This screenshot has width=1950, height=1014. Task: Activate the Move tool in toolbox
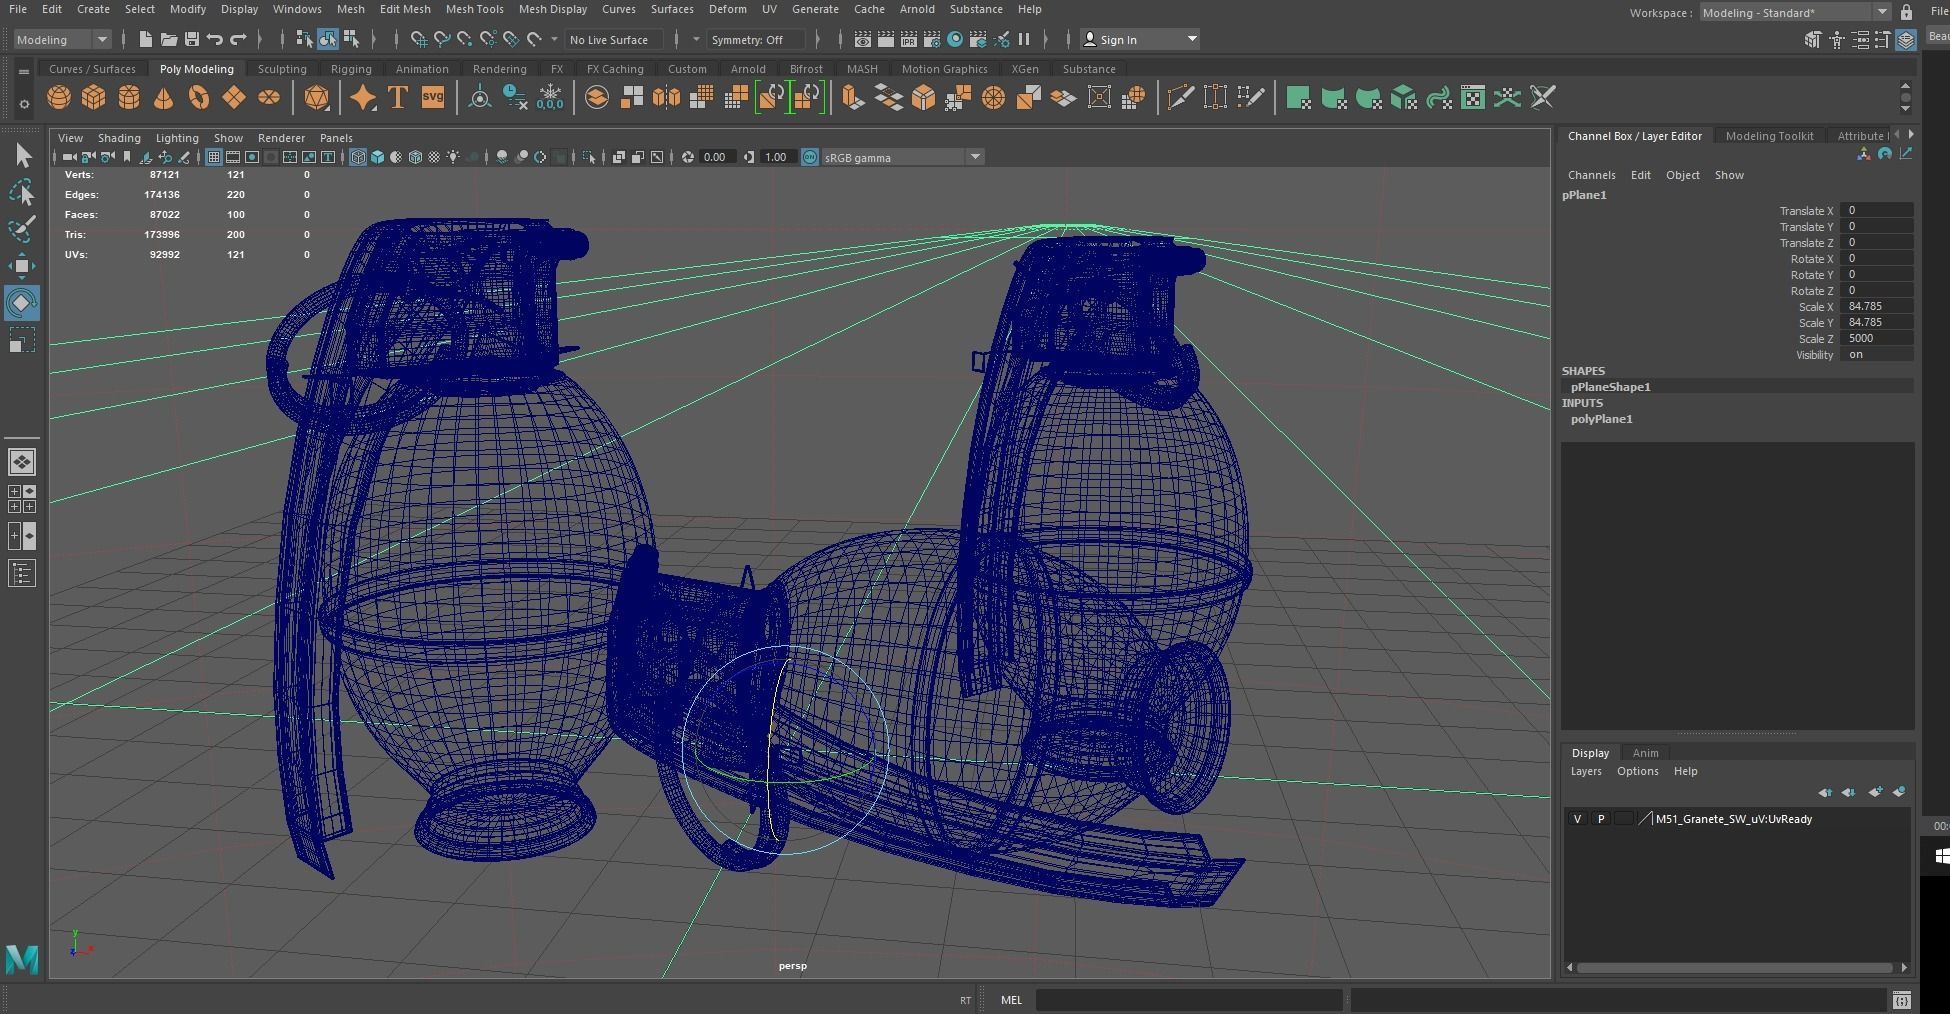point(22,265)
